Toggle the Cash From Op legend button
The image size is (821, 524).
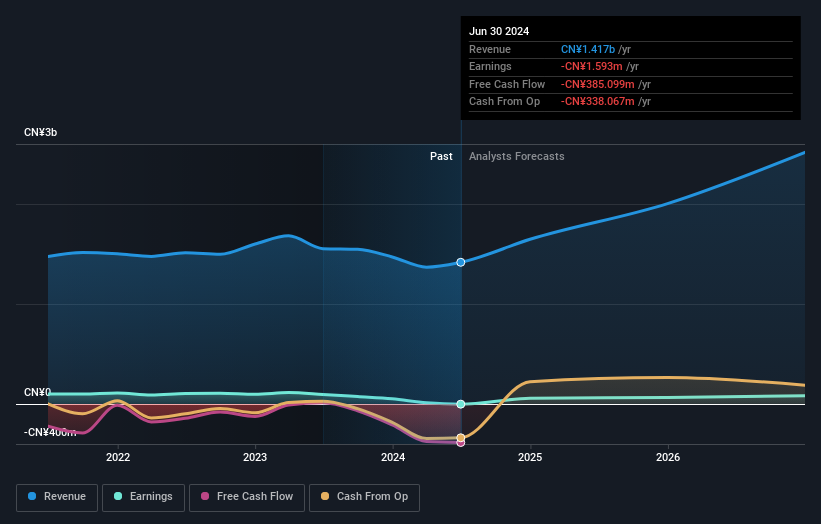364,497
